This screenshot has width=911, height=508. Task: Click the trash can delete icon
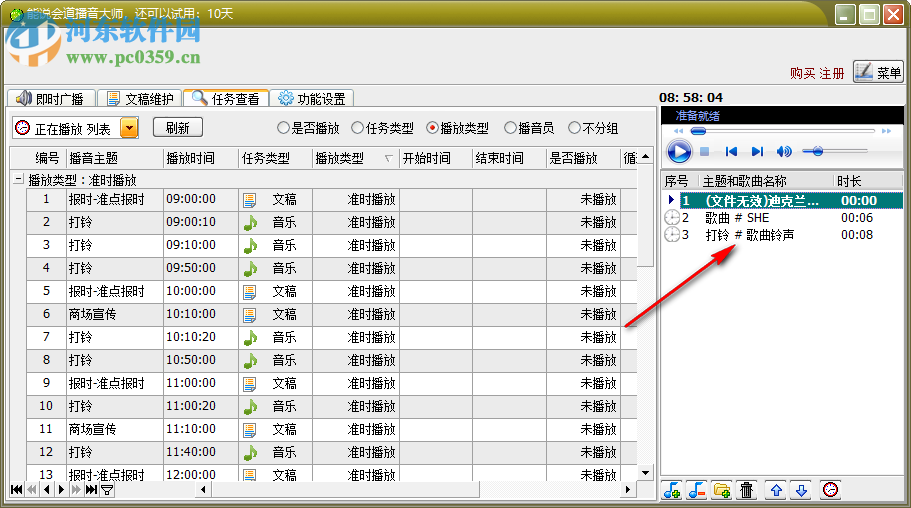coord(747,491)
